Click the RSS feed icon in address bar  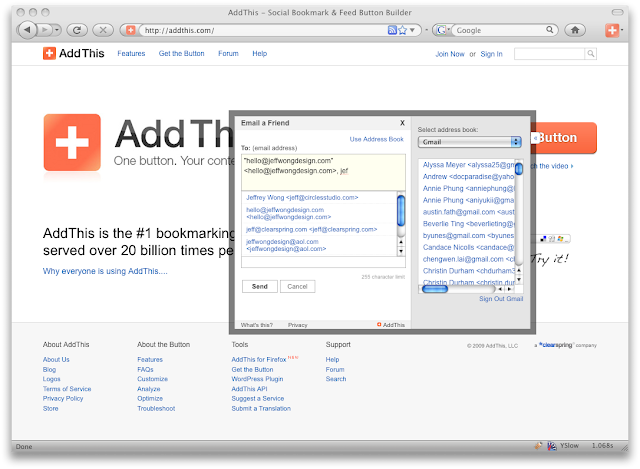coord(392,30)
